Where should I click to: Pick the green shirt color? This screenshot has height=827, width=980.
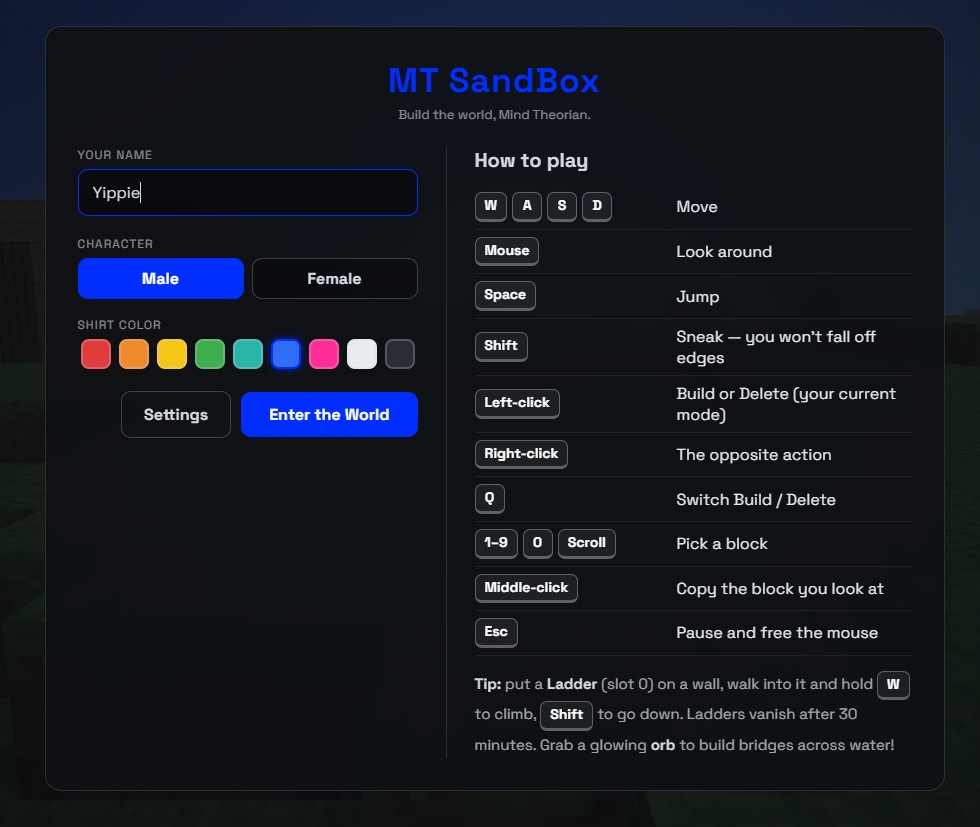tap(210, 354)
